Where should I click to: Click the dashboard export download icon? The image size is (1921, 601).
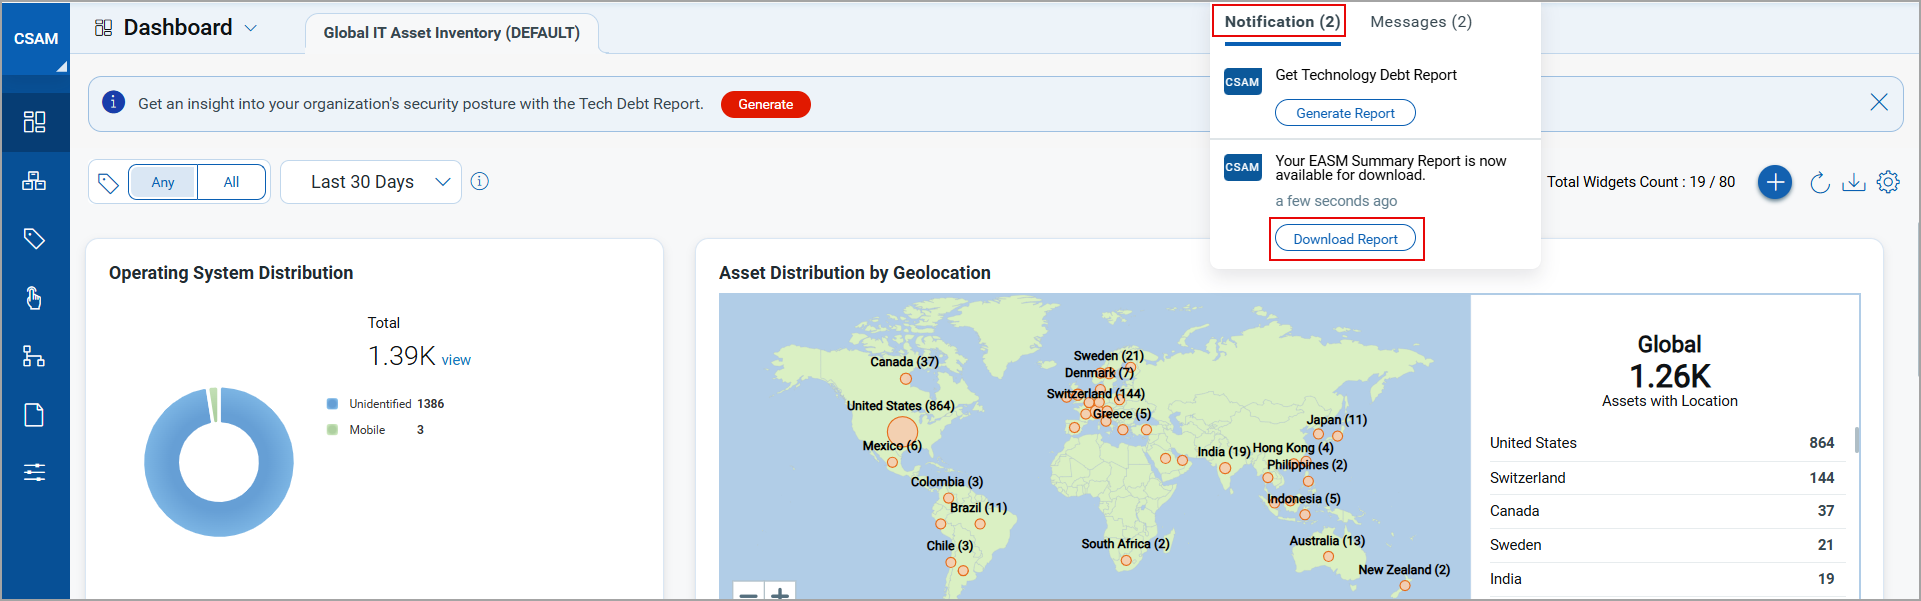(1853, 182)
